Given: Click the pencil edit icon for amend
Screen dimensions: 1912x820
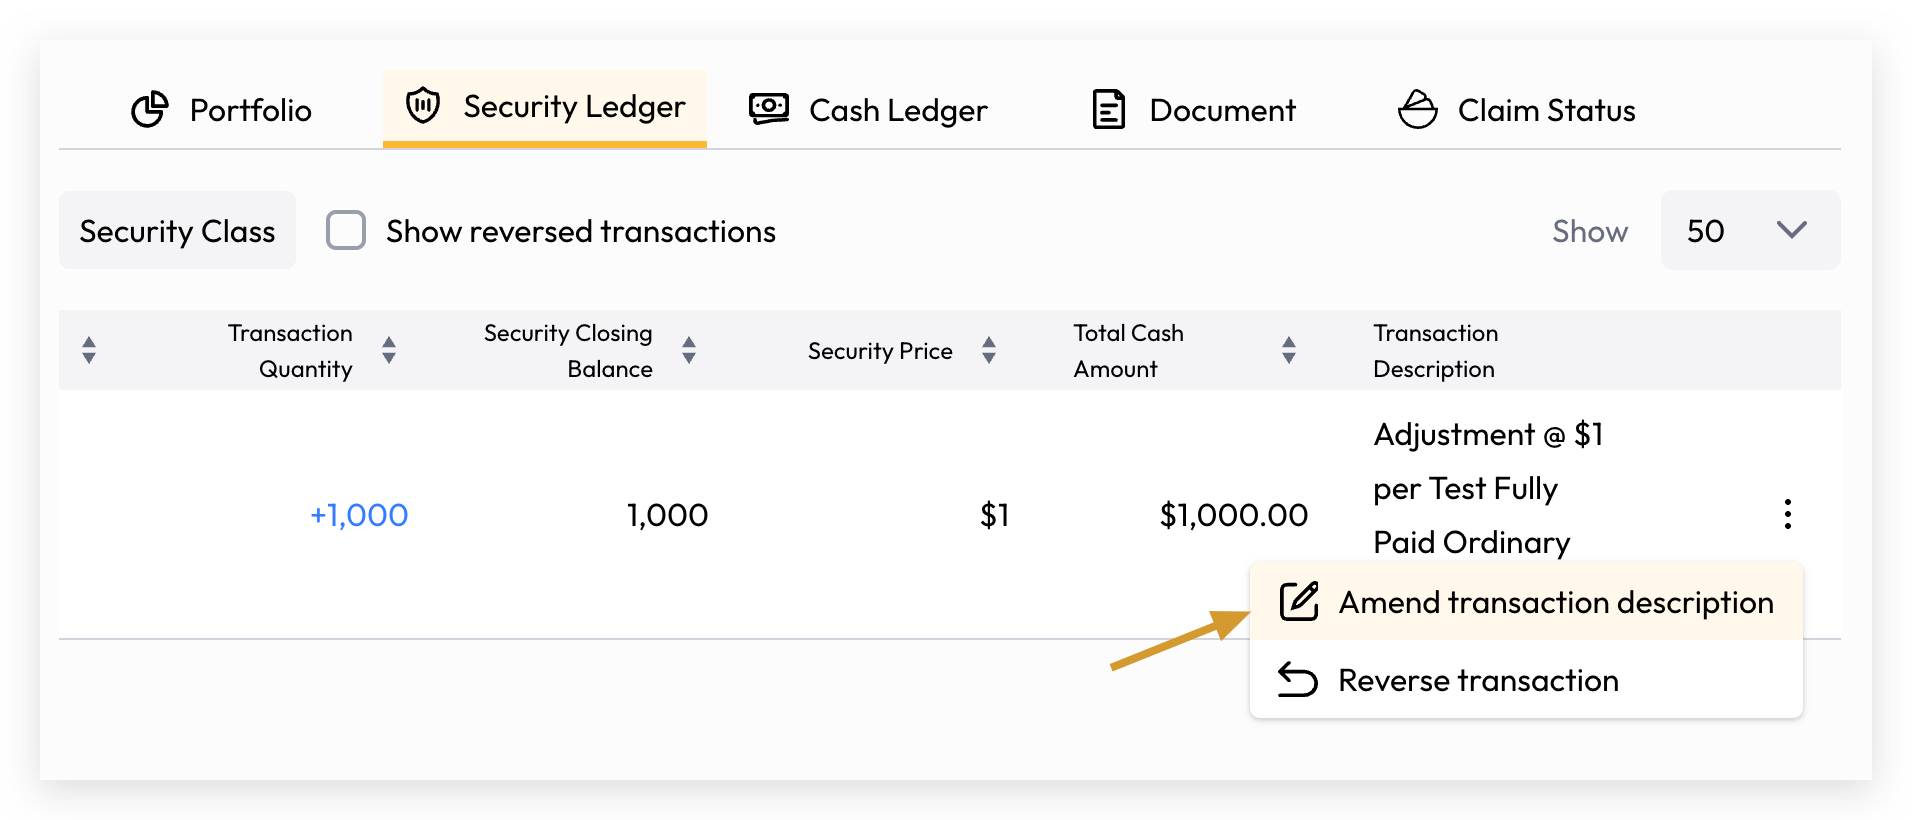Looking at the screenshot, I should tap(1299, 602).
